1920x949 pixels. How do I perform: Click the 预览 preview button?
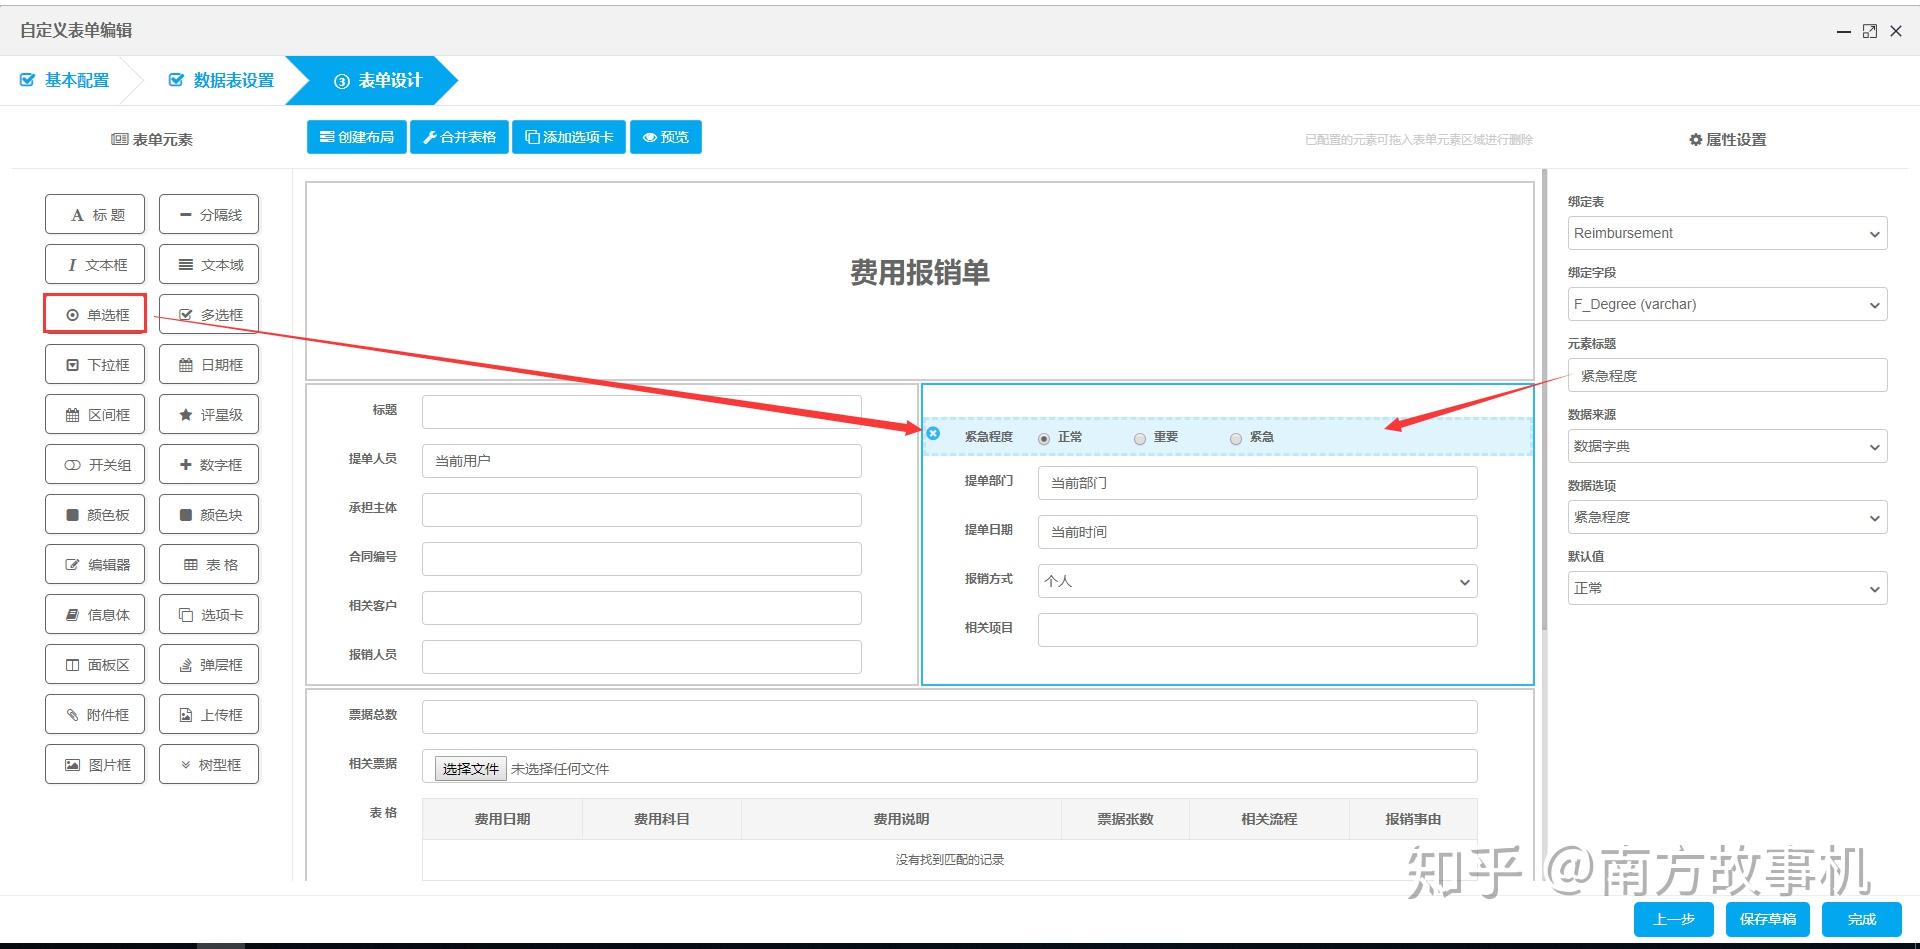(x=666, y=137)
